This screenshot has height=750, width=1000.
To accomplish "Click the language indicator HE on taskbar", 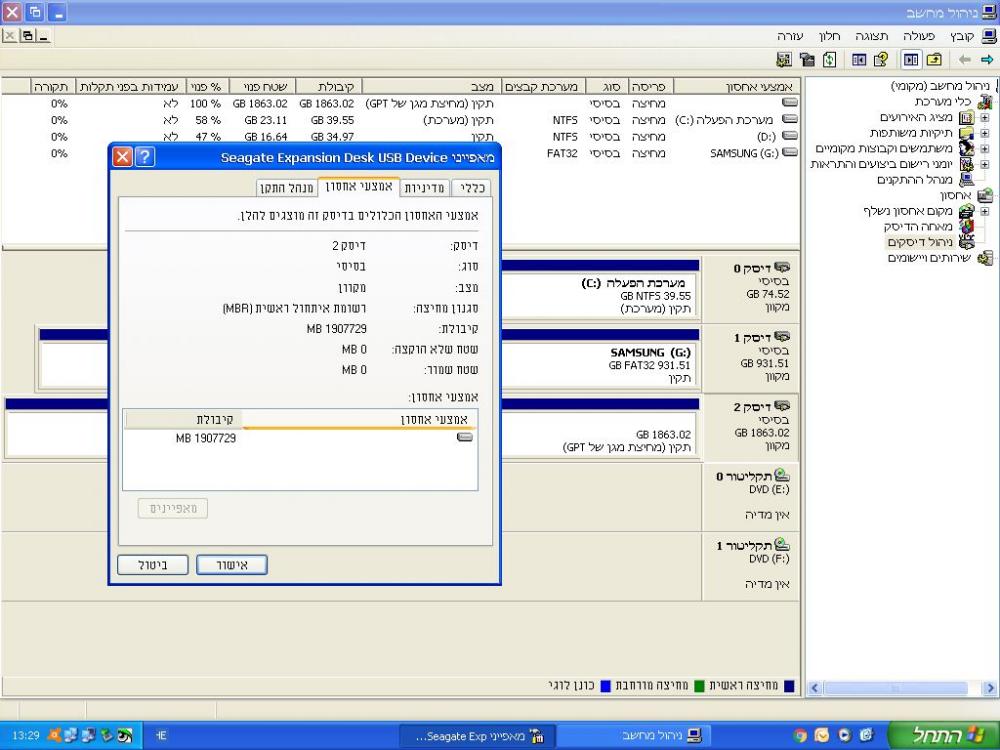I will point(161,736).
